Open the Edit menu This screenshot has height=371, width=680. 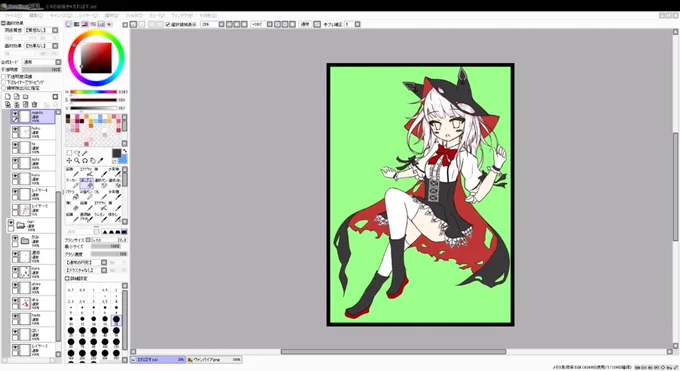36,16
